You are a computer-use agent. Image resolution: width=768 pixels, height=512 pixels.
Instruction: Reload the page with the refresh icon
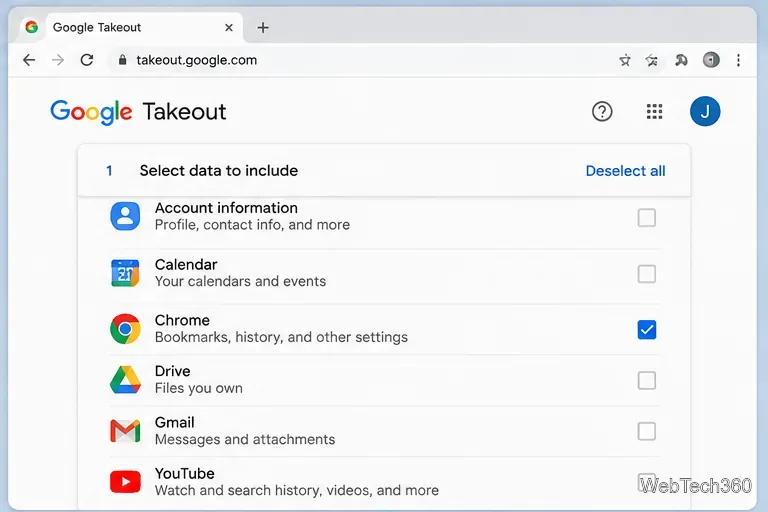pyautogui.click(x=87, y=60)
